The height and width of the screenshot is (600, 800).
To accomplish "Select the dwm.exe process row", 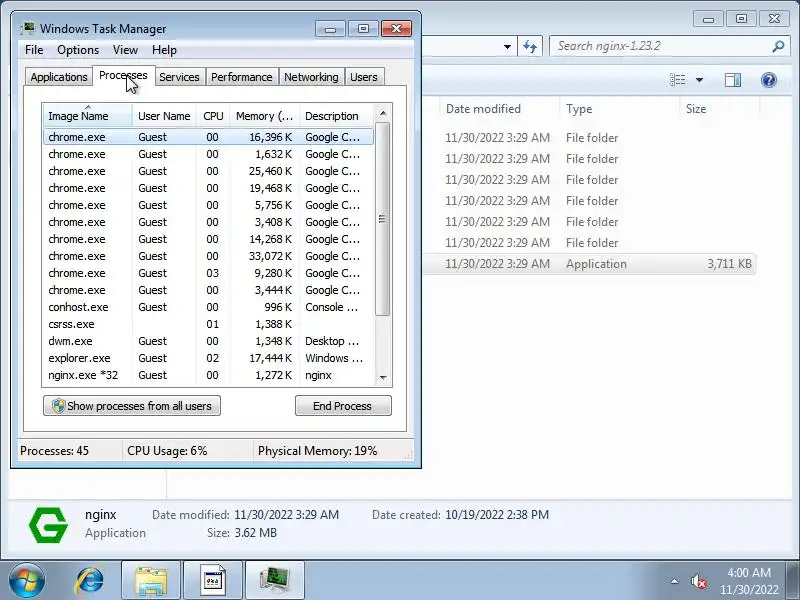I will tap(209, 341).
